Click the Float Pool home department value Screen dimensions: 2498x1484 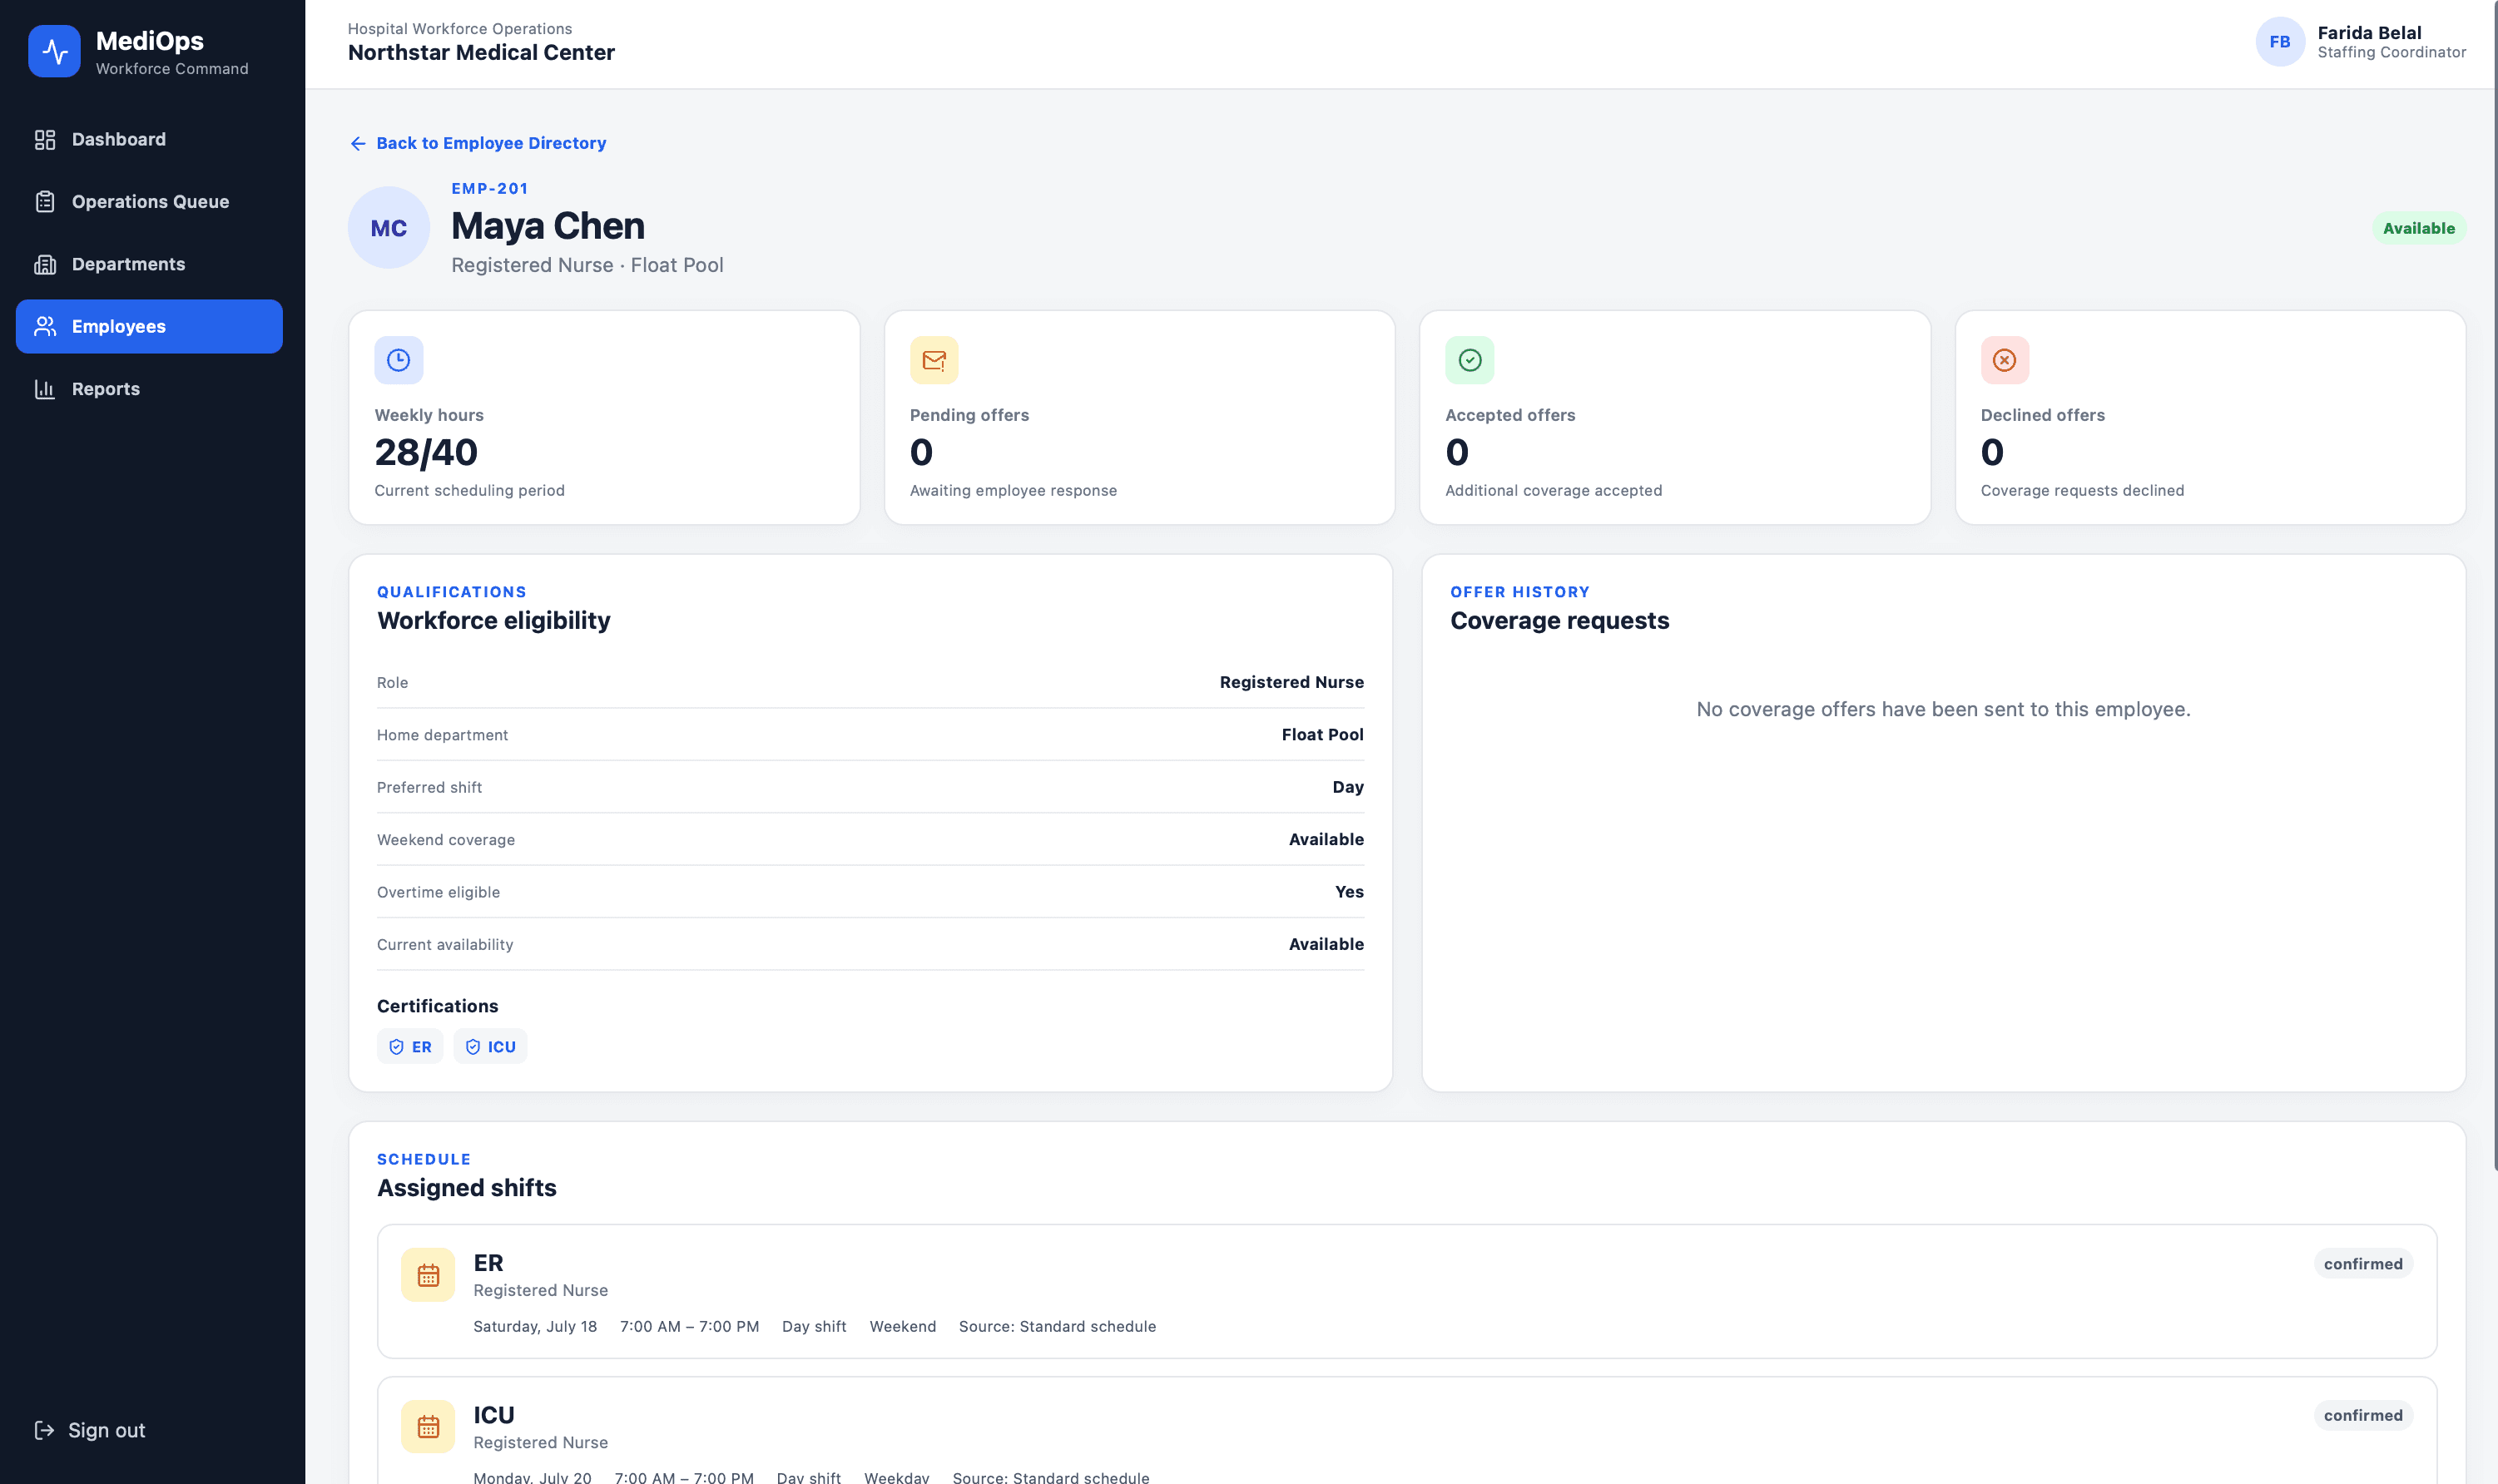(x=1322, y=735)
